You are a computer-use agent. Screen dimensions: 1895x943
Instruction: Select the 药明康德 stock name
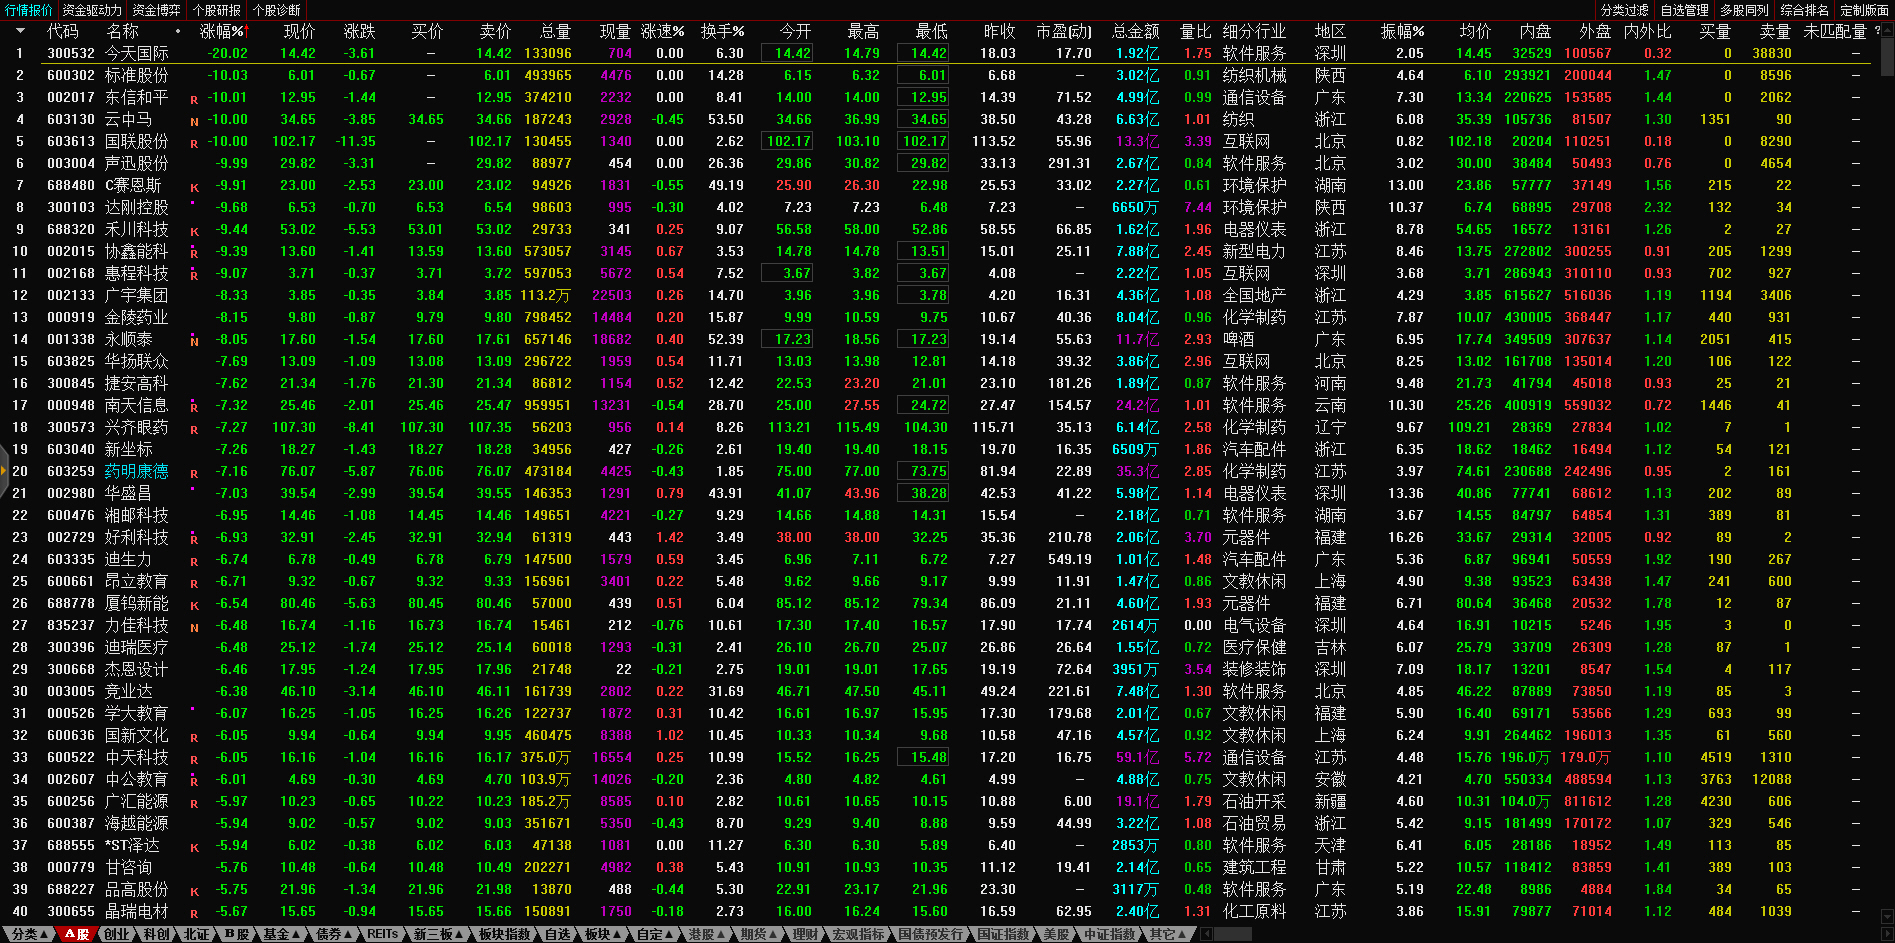pos(136,471)
